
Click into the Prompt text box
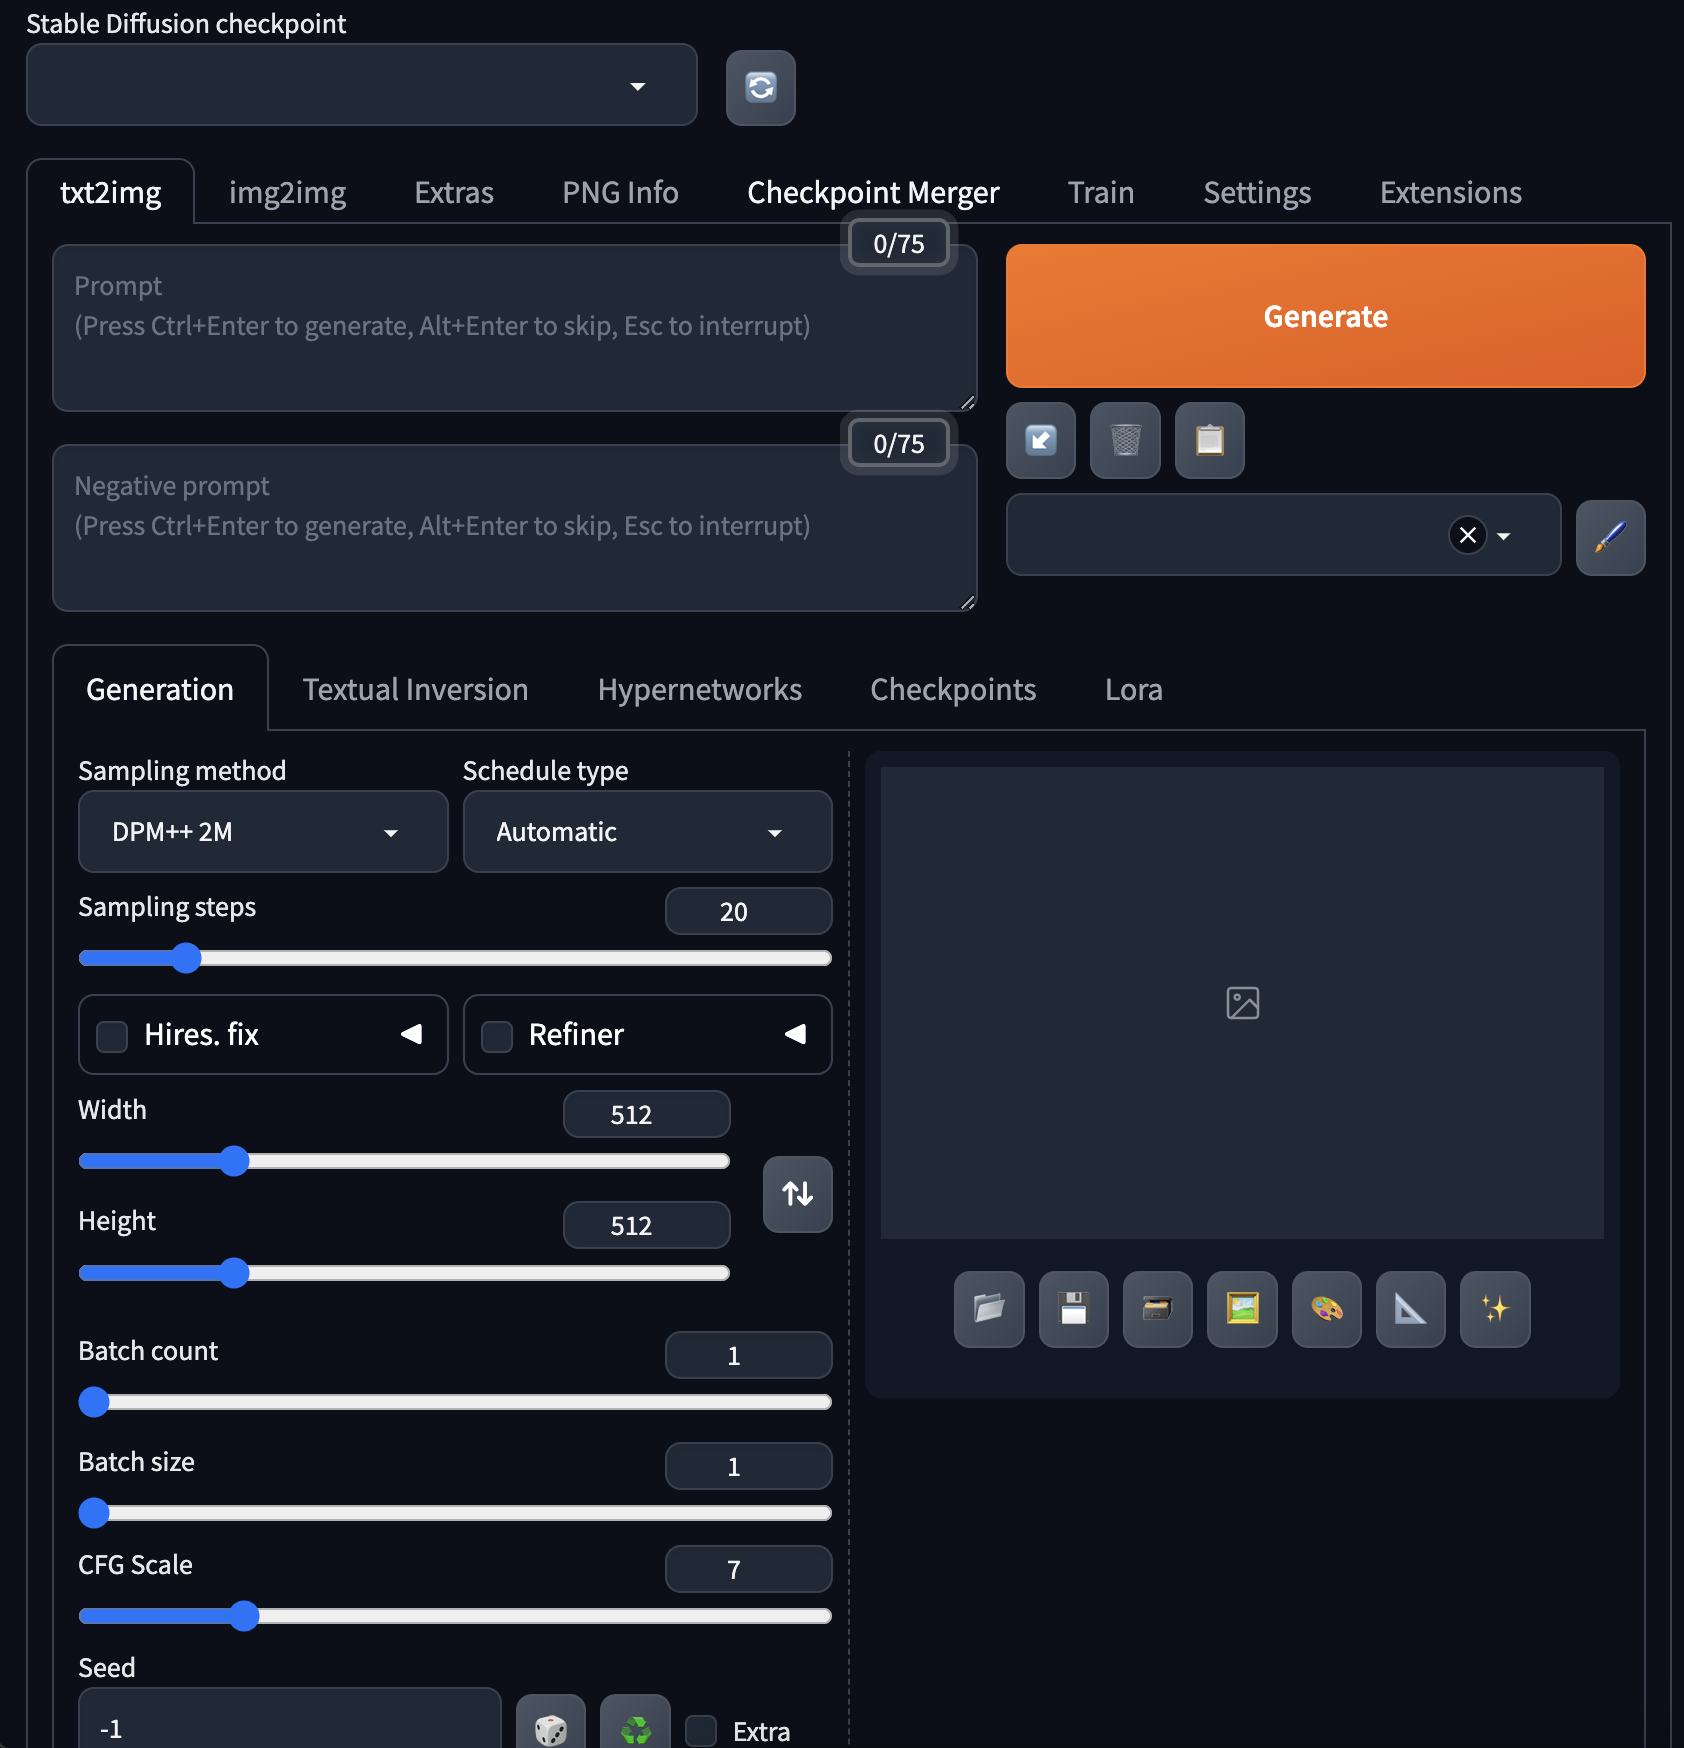[514, 328]
